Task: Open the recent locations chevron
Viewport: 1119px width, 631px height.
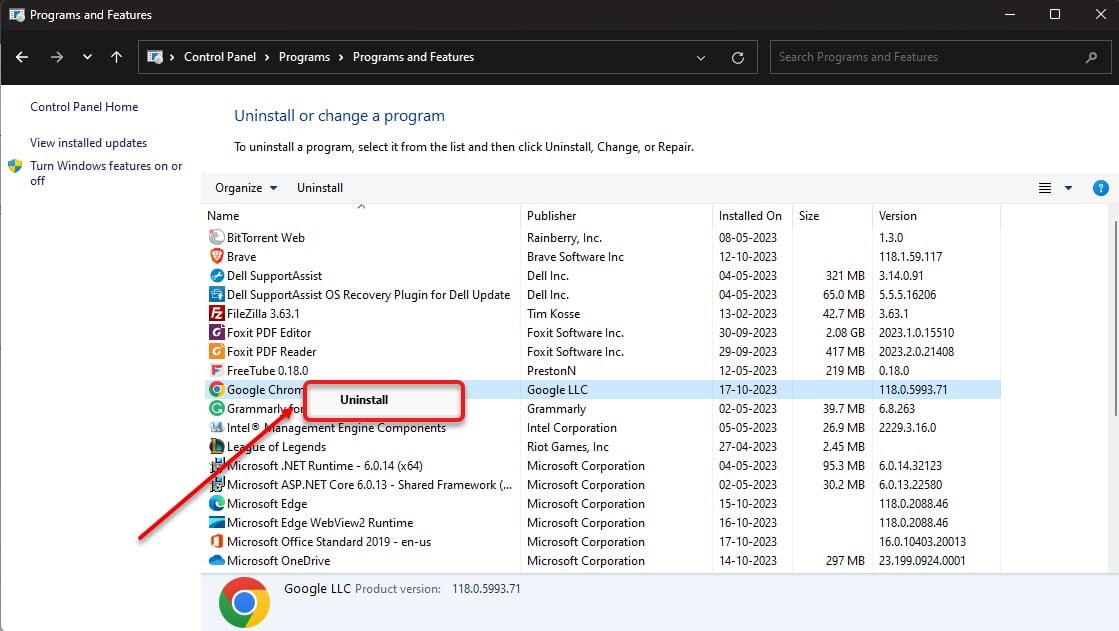Action: coord(87,57)
